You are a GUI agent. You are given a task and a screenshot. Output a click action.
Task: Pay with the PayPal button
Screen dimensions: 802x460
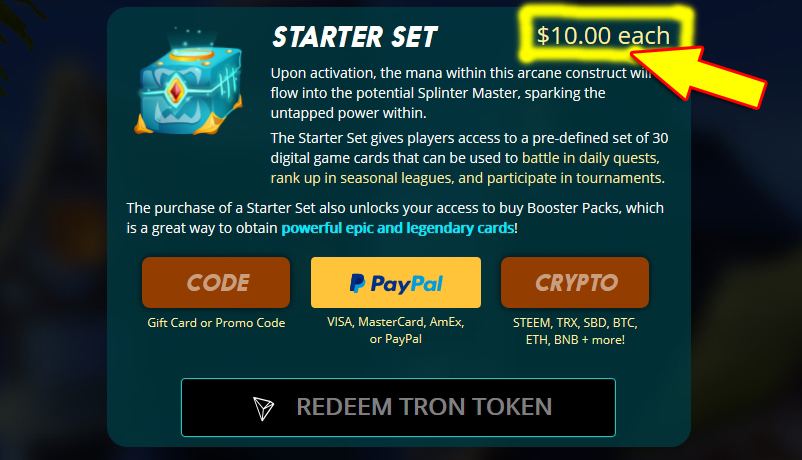tap(396, 282)
